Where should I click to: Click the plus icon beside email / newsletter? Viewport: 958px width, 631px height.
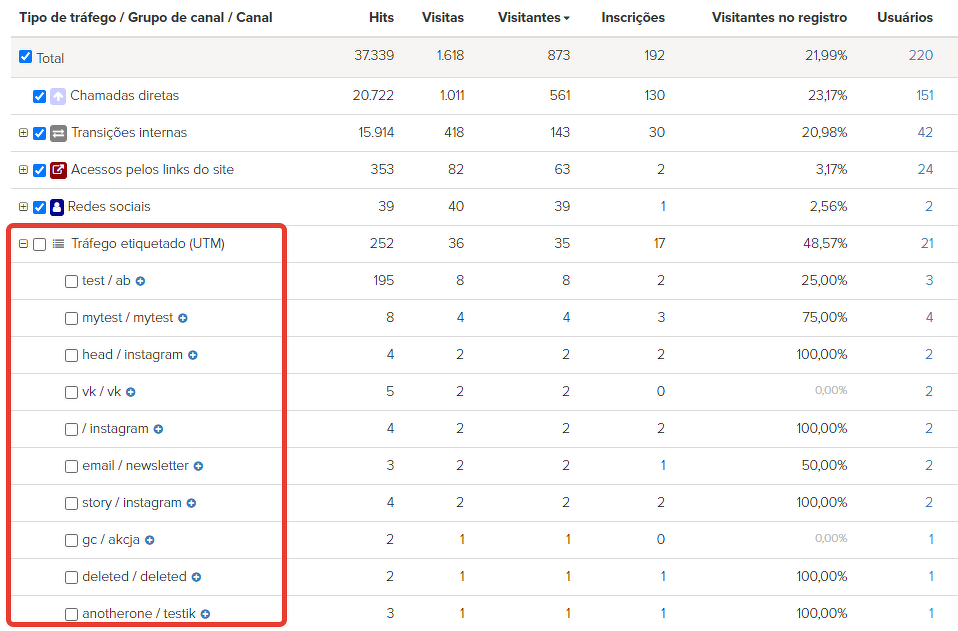pos(198,466)
